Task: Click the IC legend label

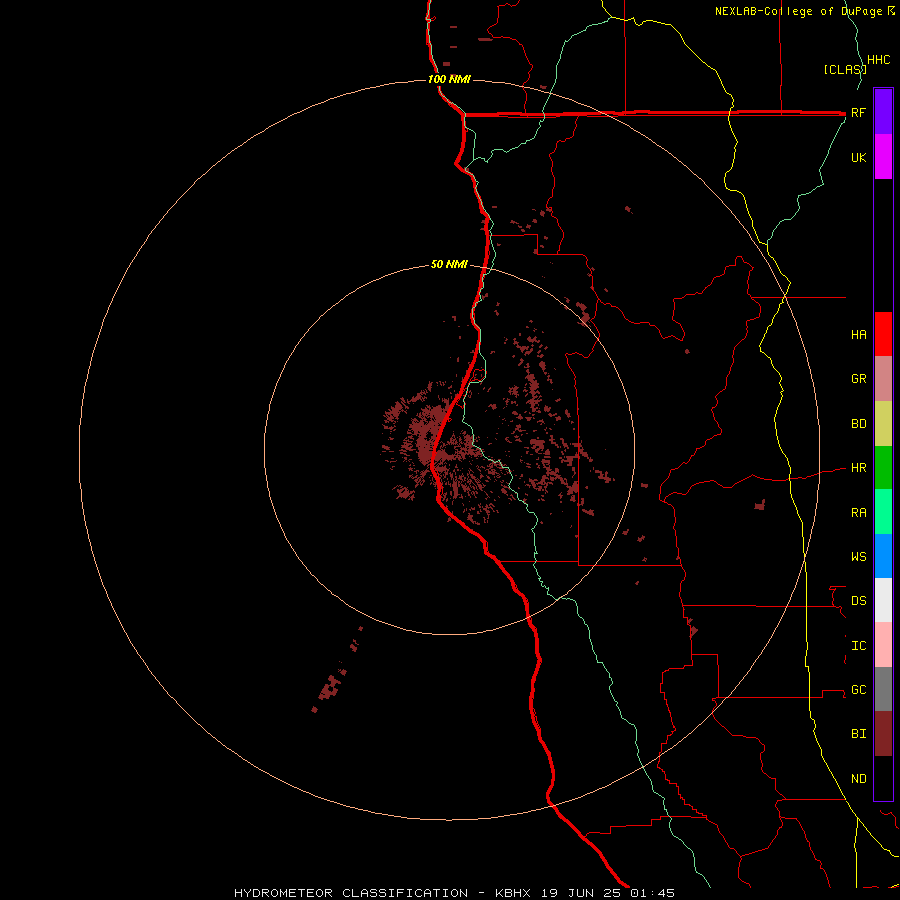Action: (858, 646)
